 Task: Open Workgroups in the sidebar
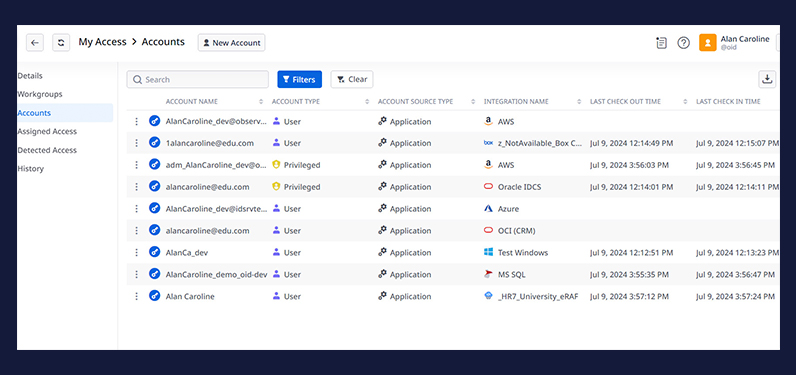[x=40, y=94]
